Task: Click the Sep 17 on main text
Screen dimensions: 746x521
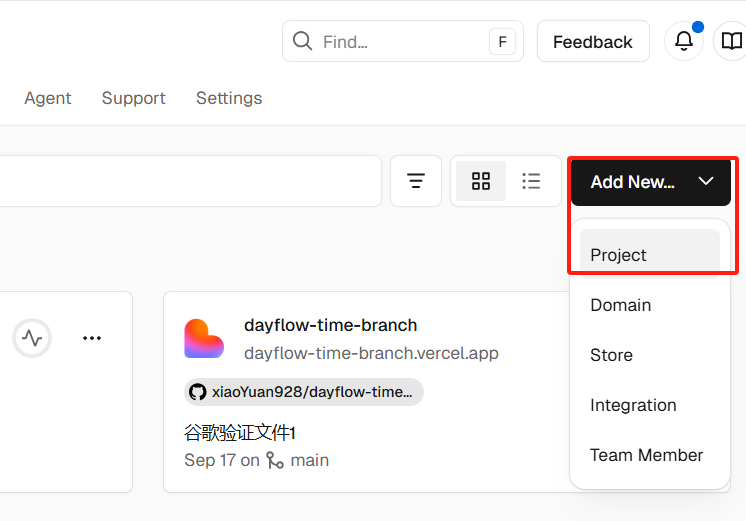Action: 256,460
